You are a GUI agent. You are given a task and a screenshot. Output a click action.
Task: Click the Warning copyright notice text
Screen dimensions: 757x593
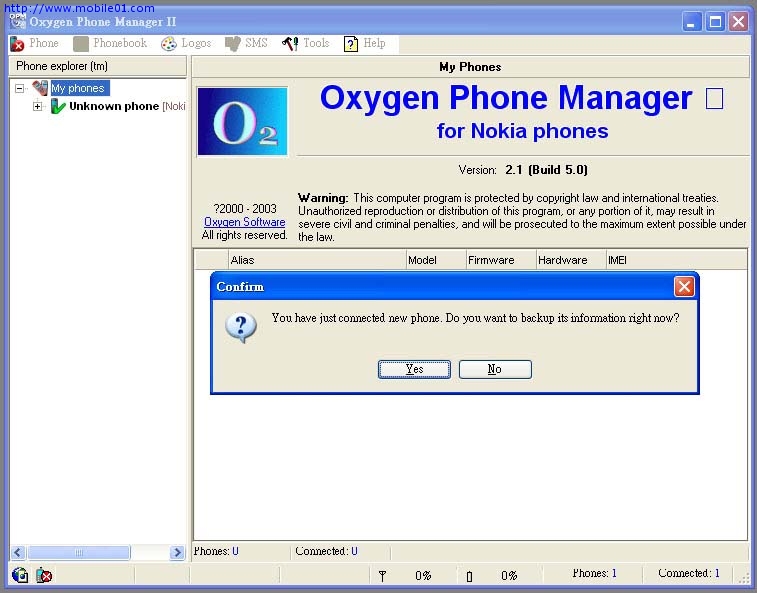pos(522,217)
